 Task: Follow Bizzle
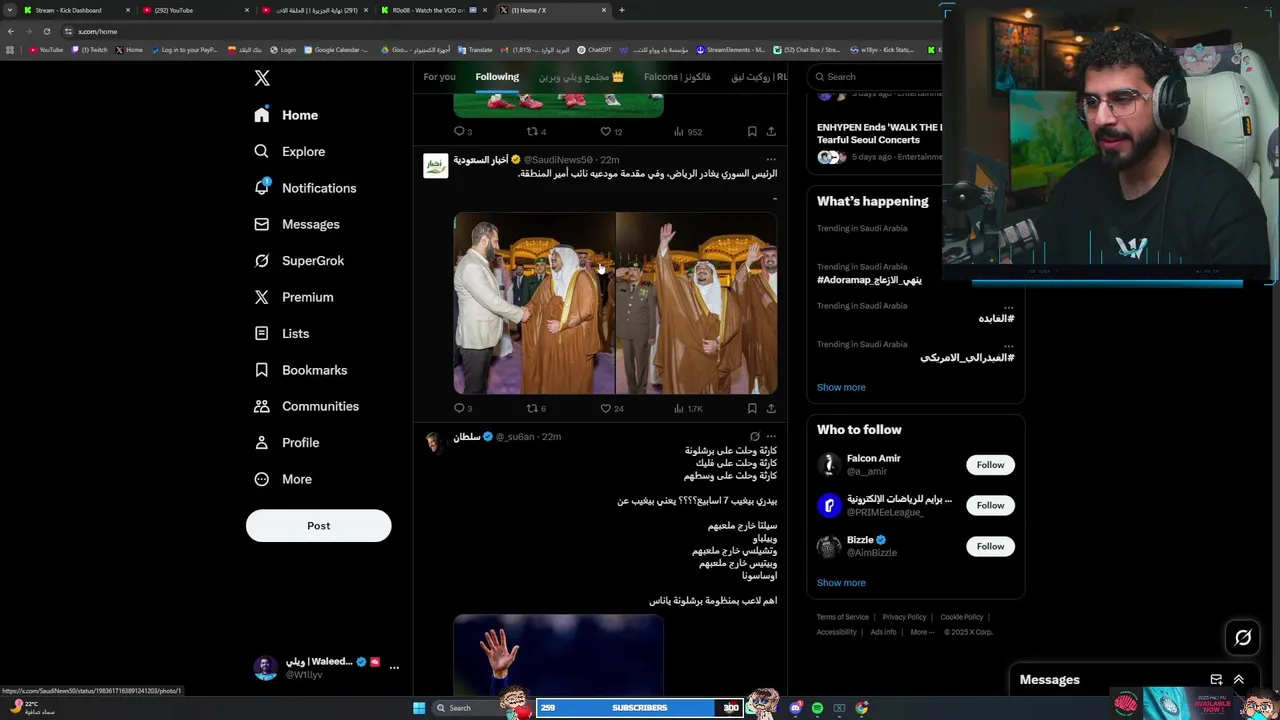(990, 546)
